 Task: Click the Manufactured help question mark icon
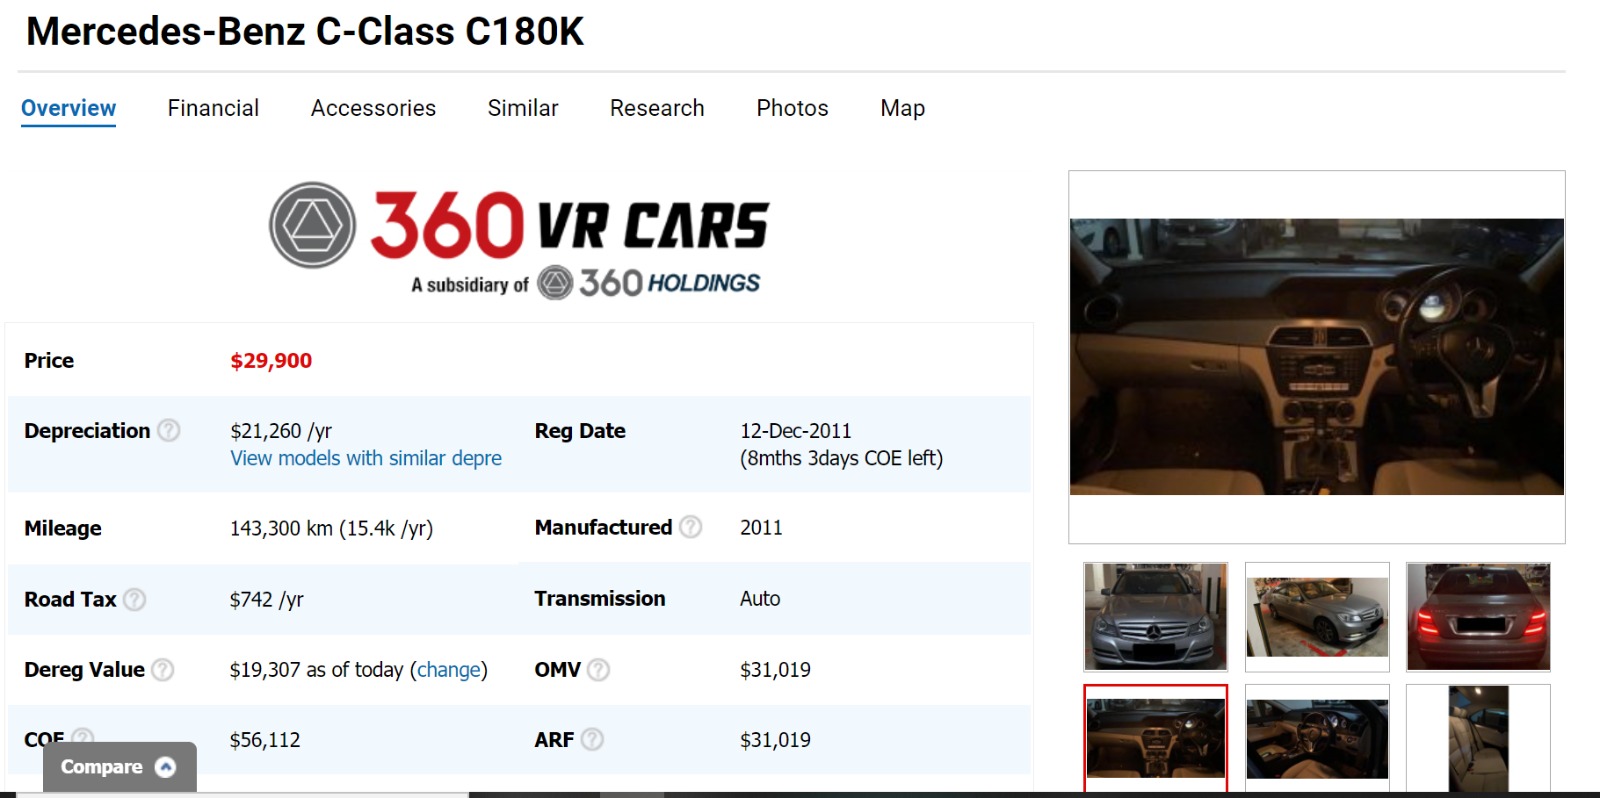(x=690, y=527)
